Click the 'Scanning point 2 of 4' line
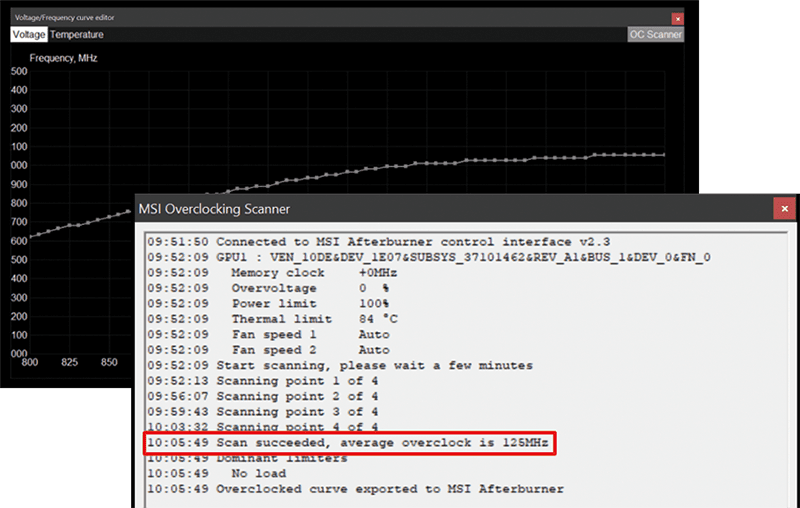The height and width of the screenshot is (508, 800). pyautogui.click(x=263, y=396)
